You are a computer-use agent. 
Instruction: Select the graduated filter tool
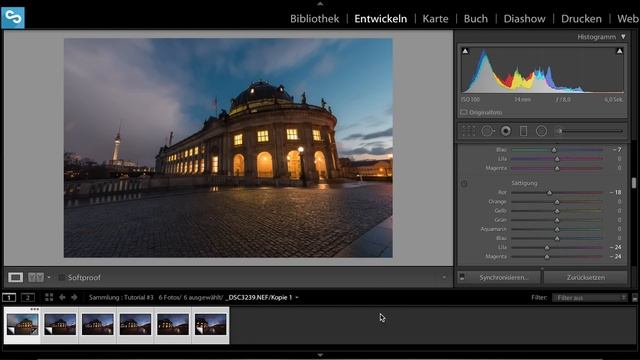(524, 131)
